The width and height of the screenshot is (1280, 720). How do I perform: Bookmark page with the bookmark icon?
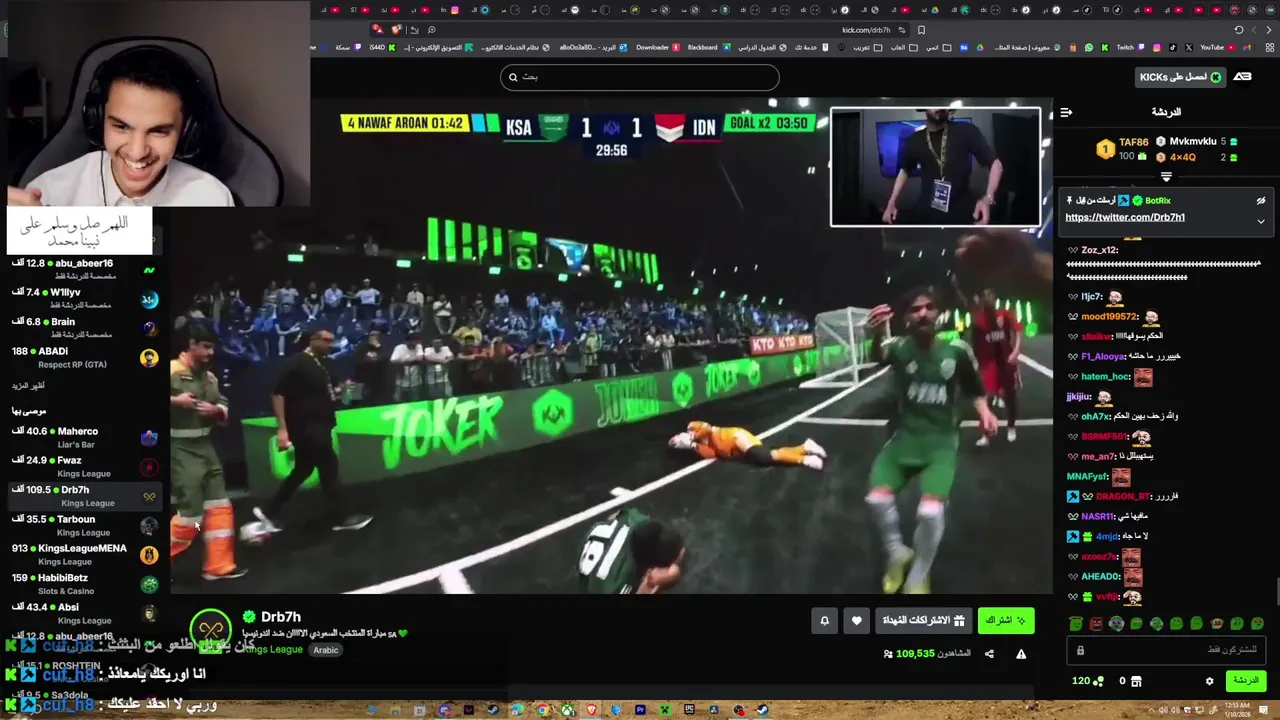click(x=921, y=30)
